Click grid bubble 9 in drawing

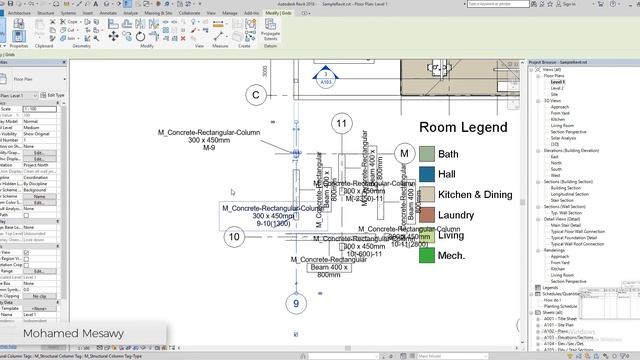pos(296,304)
